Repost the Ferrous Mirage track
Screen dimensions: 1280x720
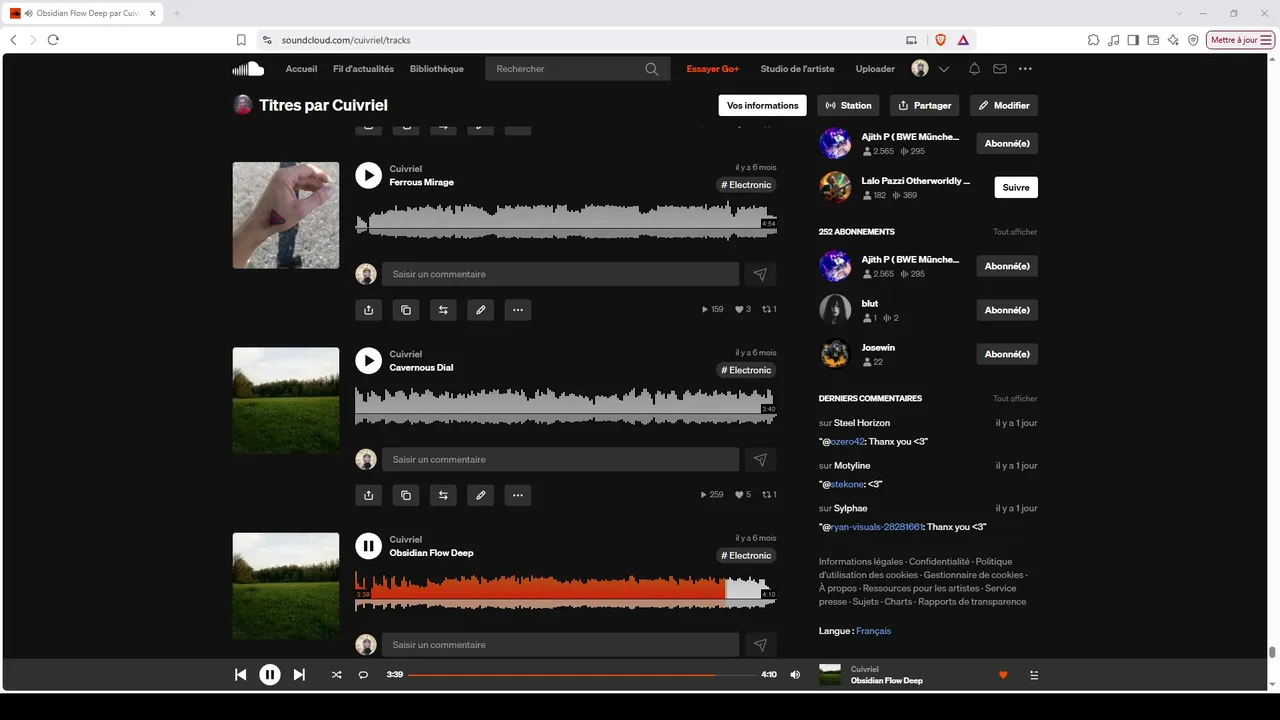coord(443,310)
